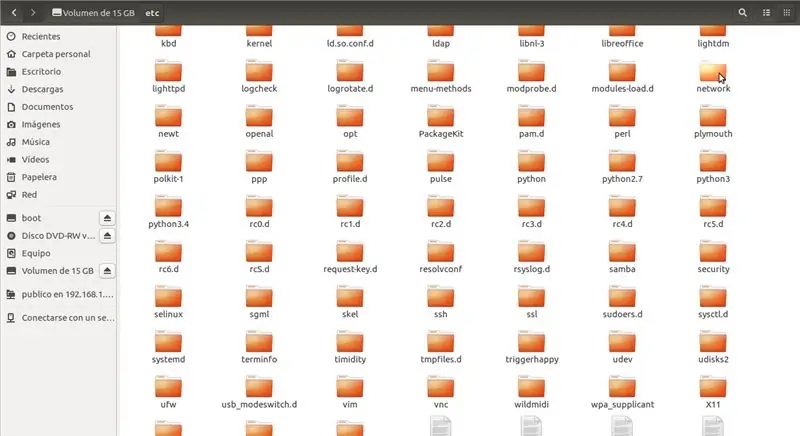Click the usb_modeswitch.d folder name
800x436 pixels.
pyautogui.click(x=259, y=405)
